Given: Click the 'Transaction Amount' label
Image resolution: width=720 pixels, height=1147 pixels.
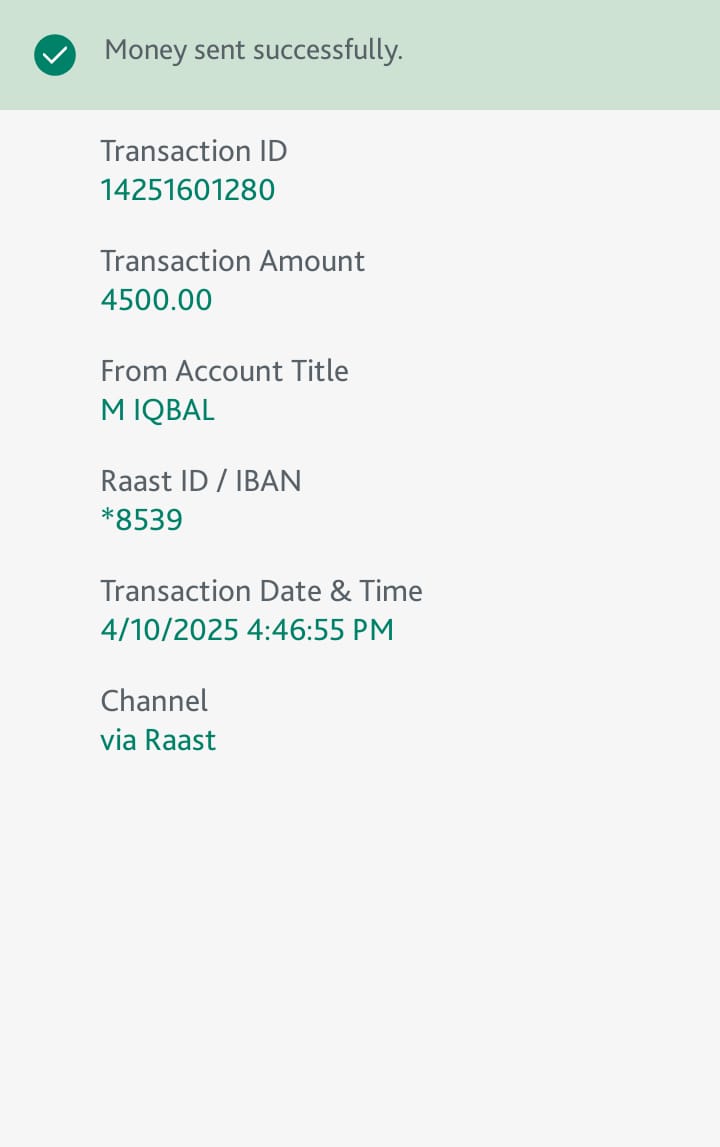Looking at the screenshot, I should click(232, 261).
